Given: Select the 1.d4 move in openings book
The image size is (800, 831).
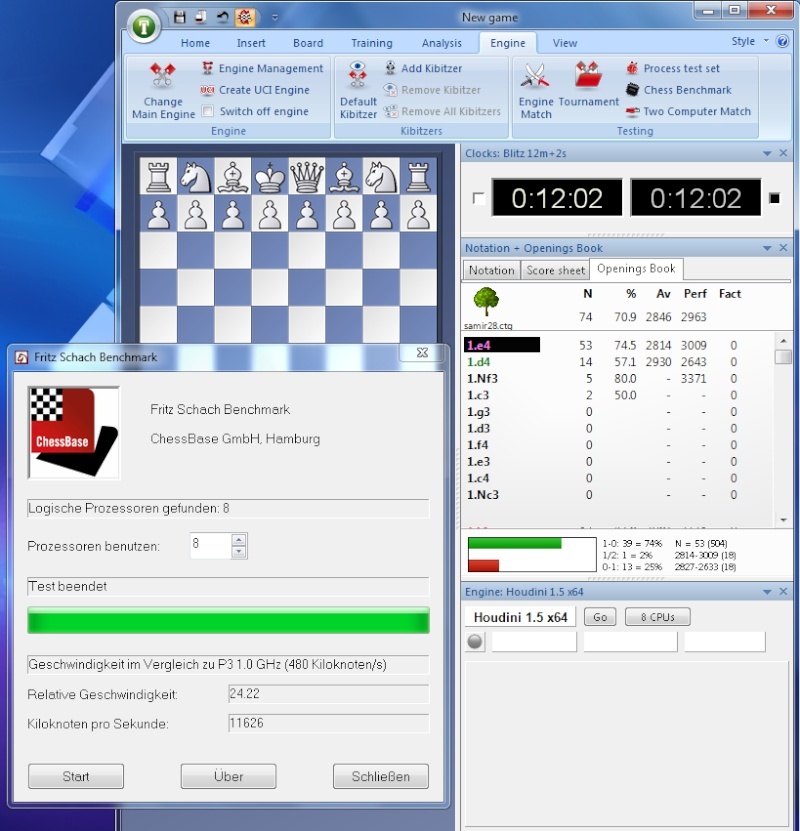Looking at the screenshot, I should 478,362.
